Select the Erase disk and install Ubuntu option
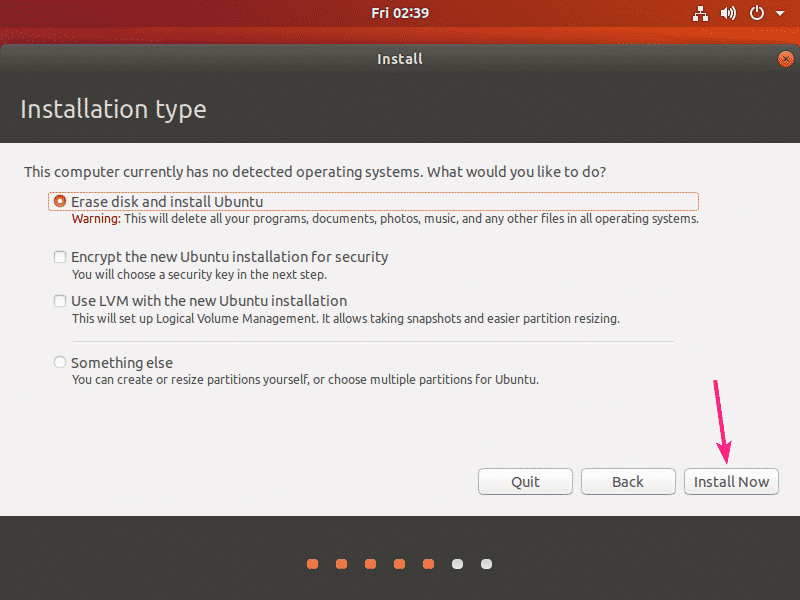Viewport: 800px width, 600px height. 59,201
